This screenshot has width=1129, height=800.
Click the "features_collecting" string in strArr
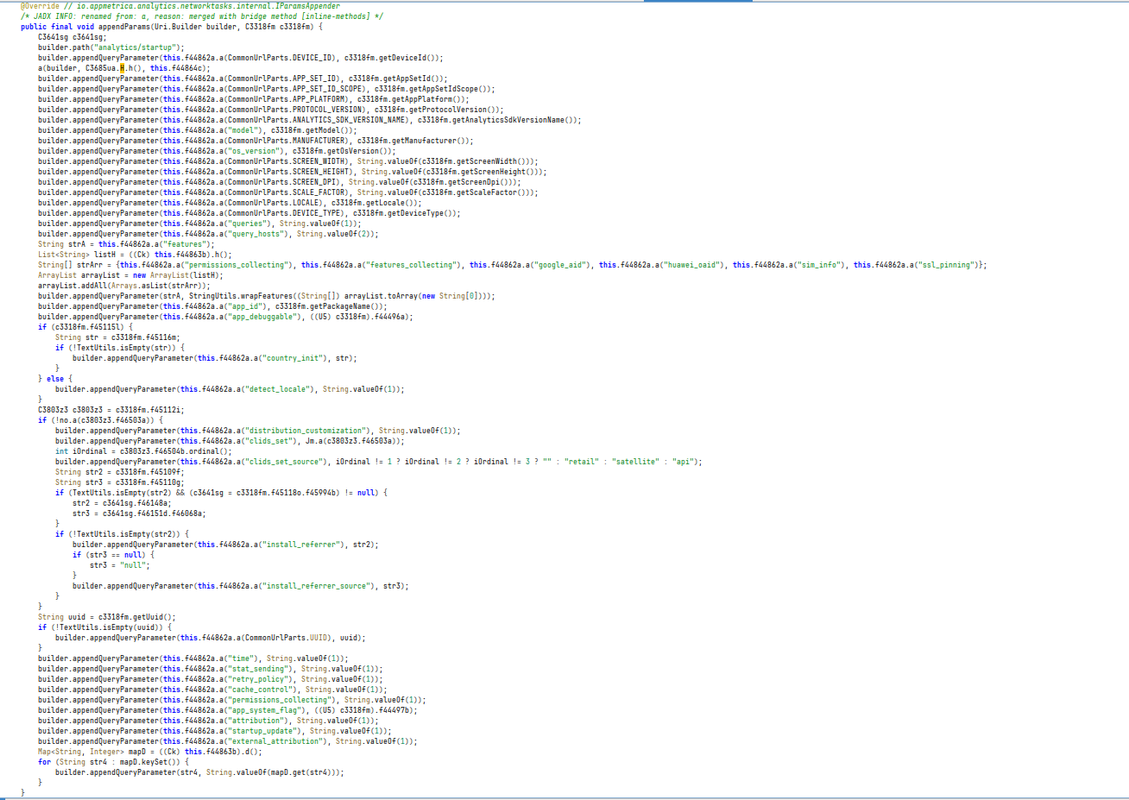pyautogui.click(x=413, y=265)
